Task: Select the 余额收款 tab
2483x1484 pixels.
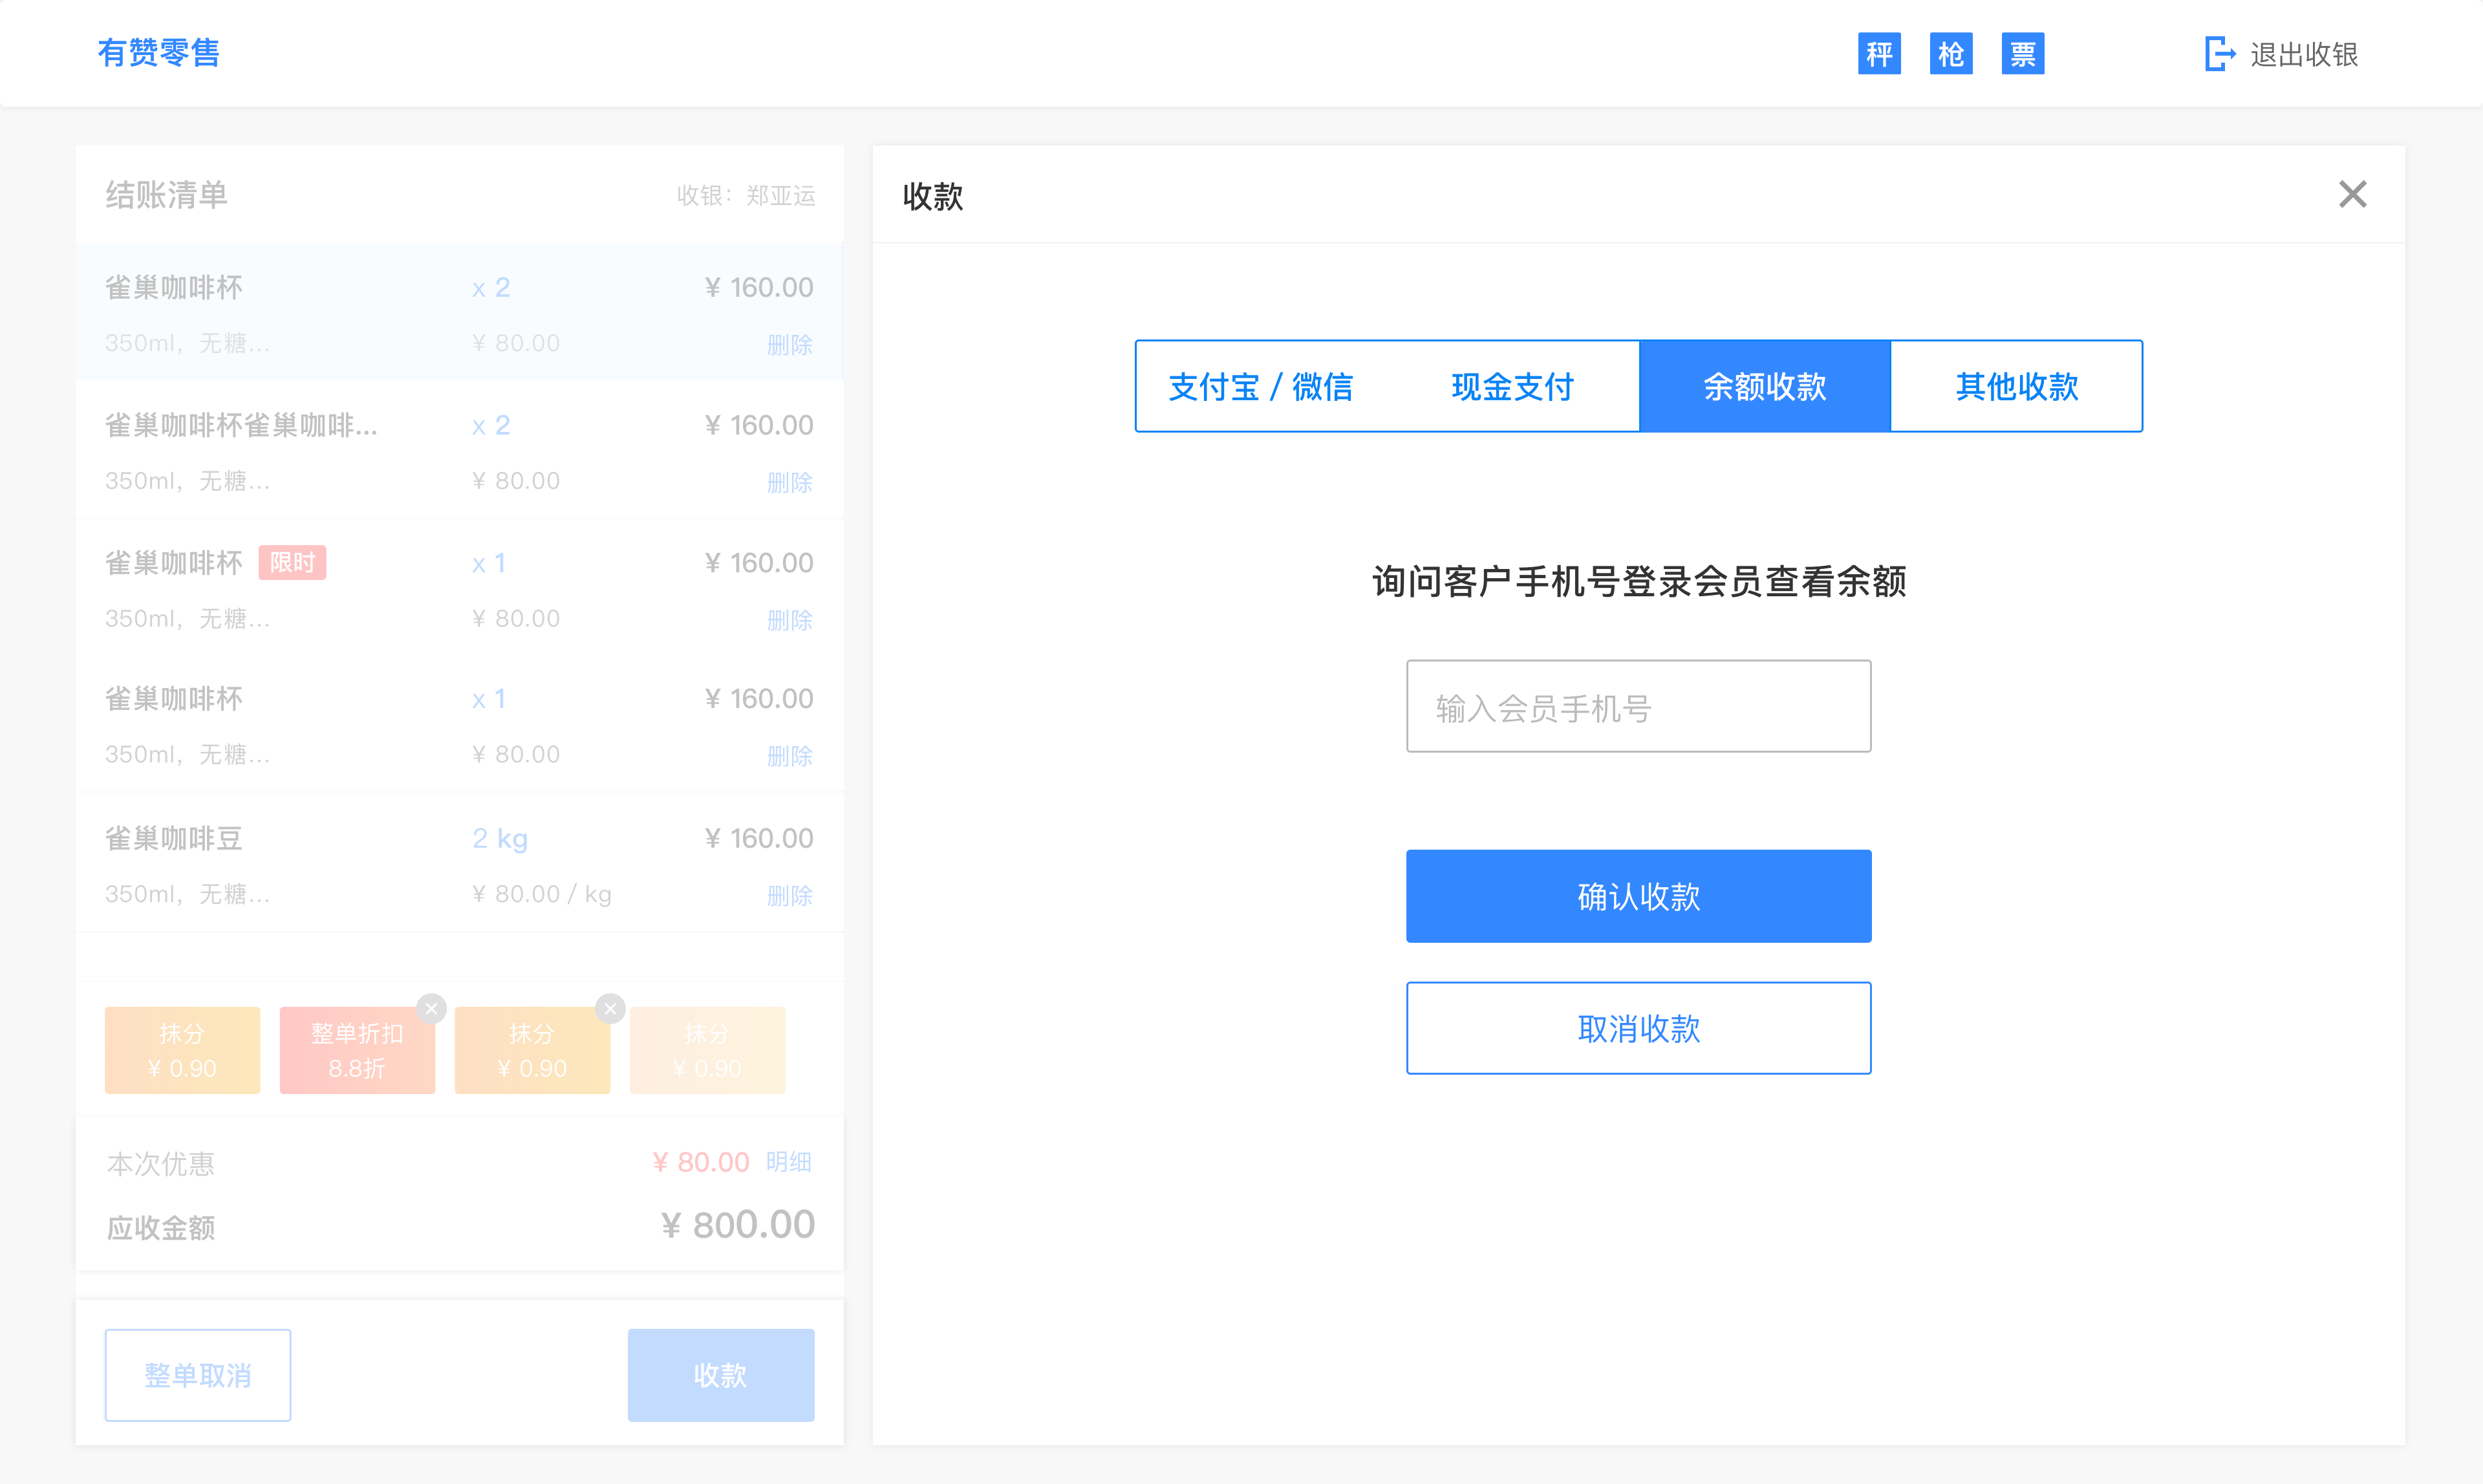Action: (1765, 386)
